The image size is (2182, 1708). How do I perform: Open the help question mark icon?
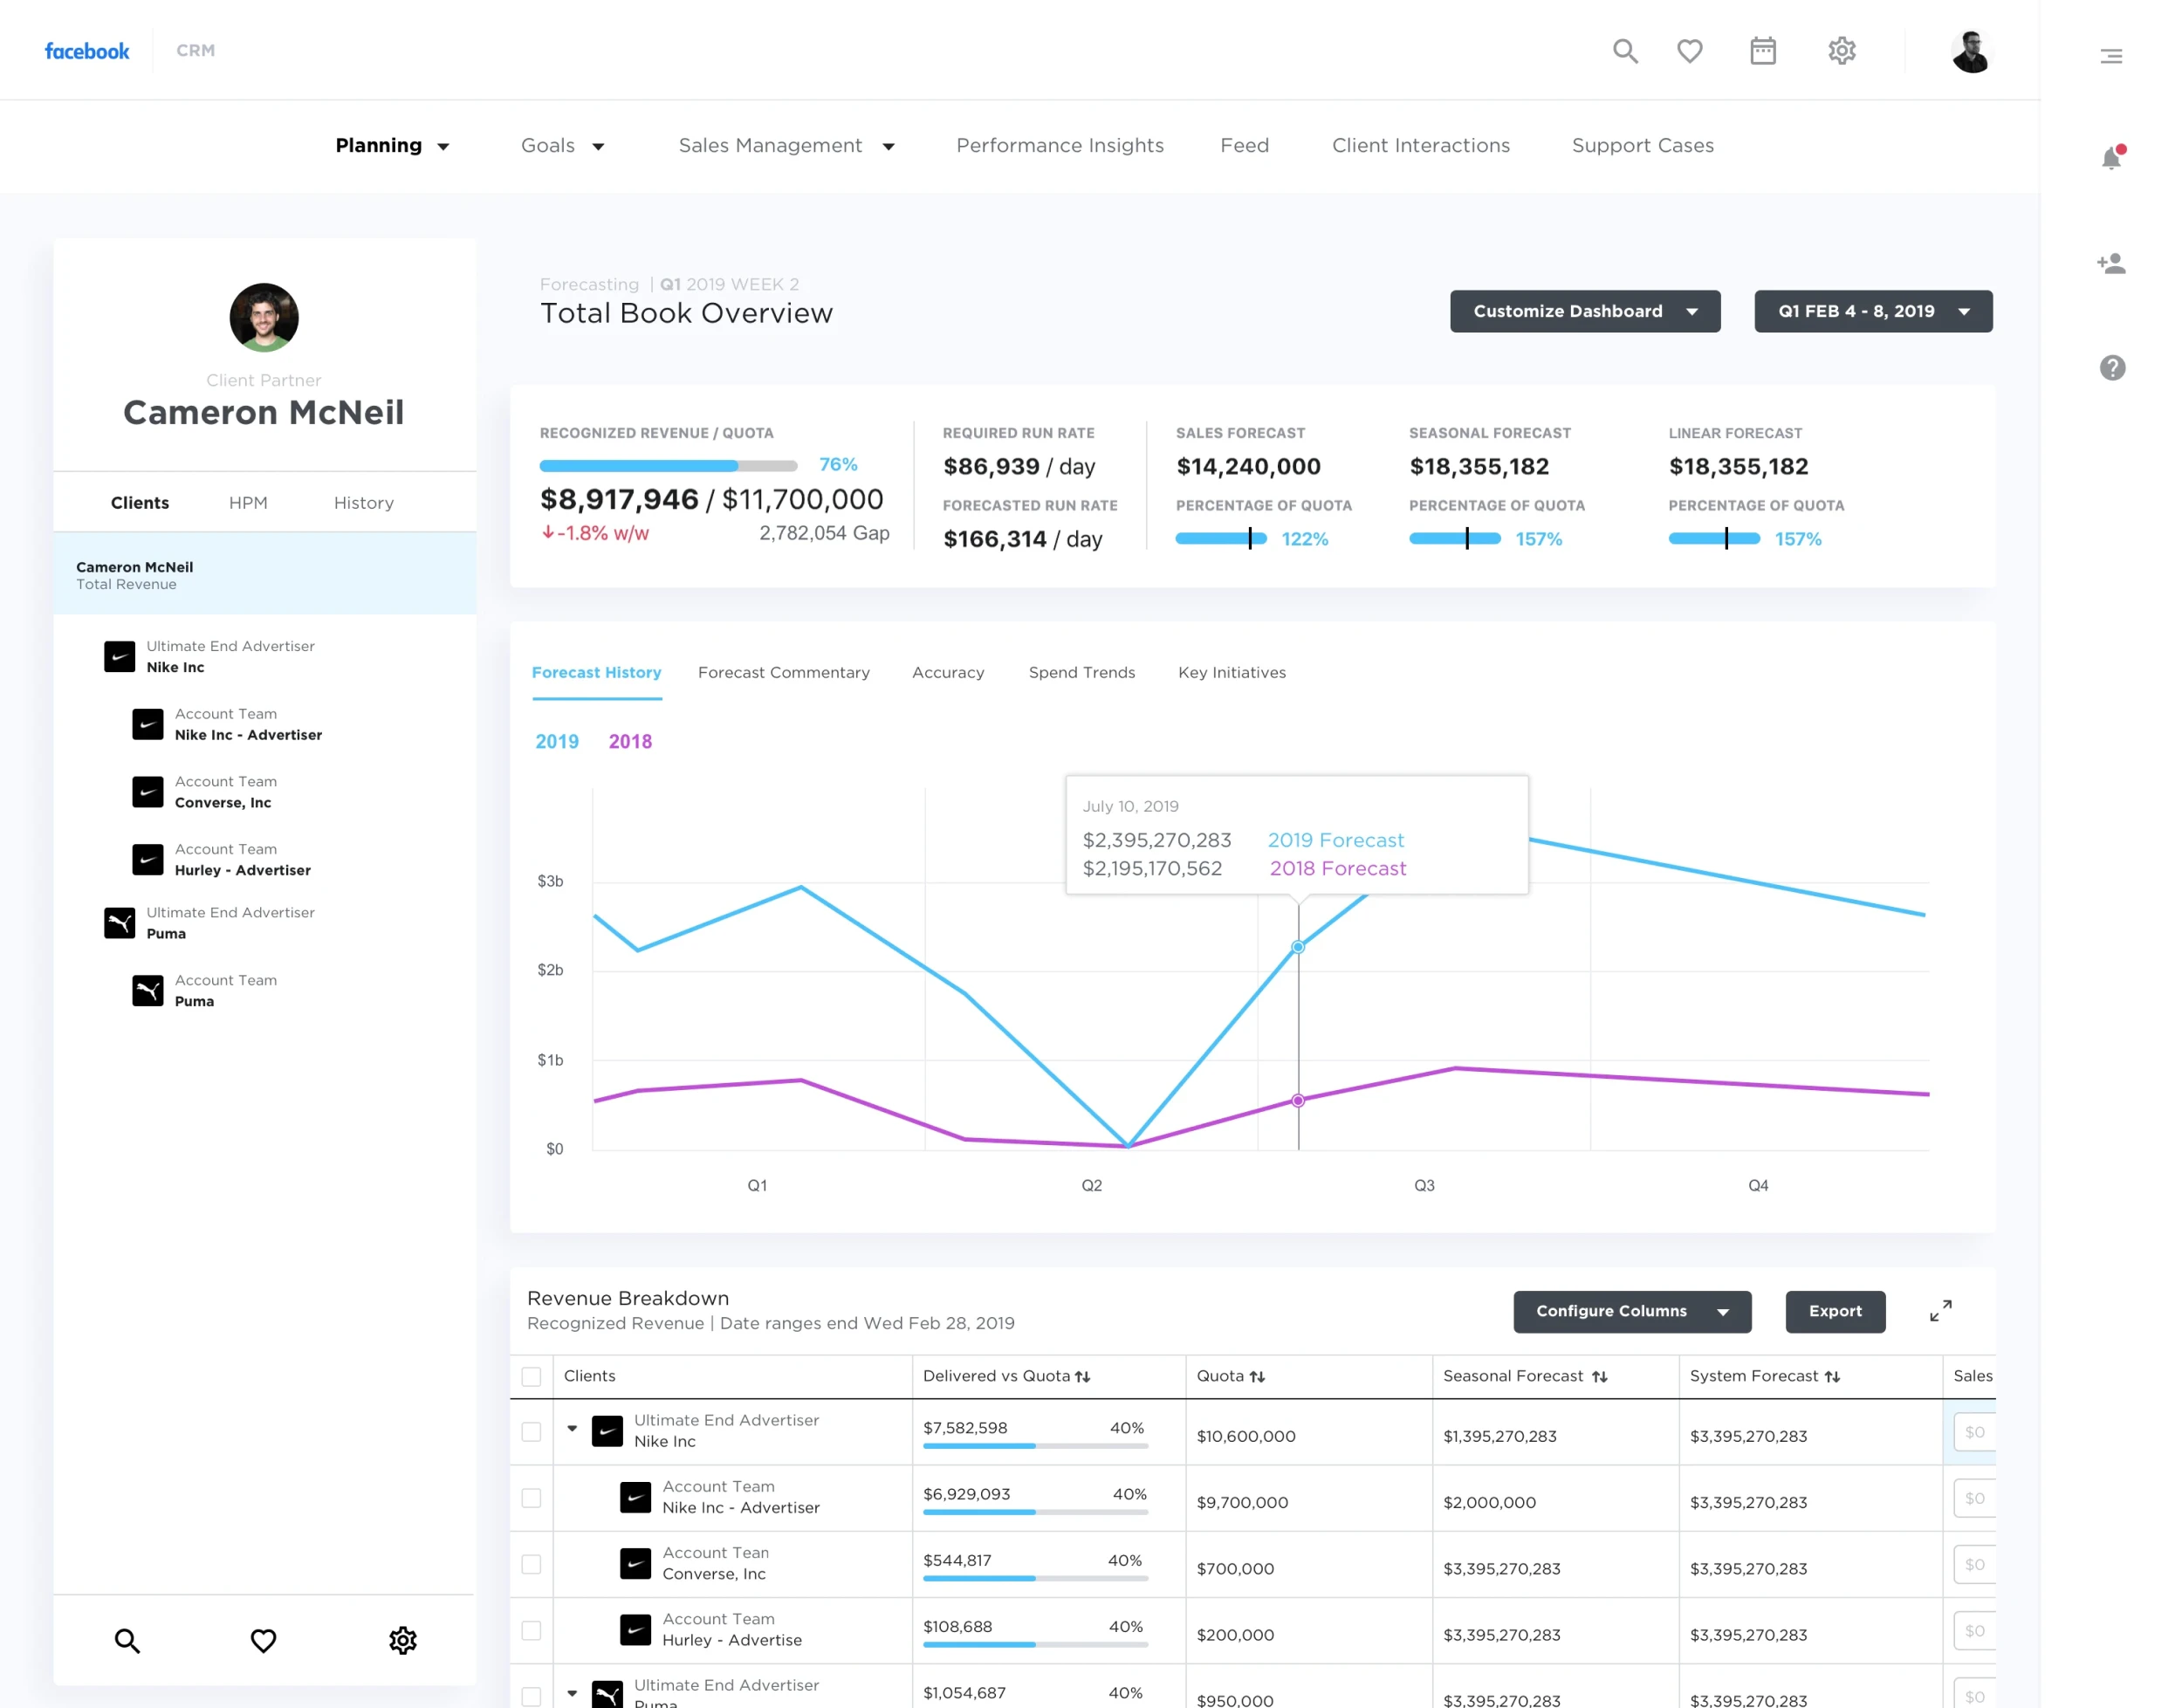[x=2112, y=368]
